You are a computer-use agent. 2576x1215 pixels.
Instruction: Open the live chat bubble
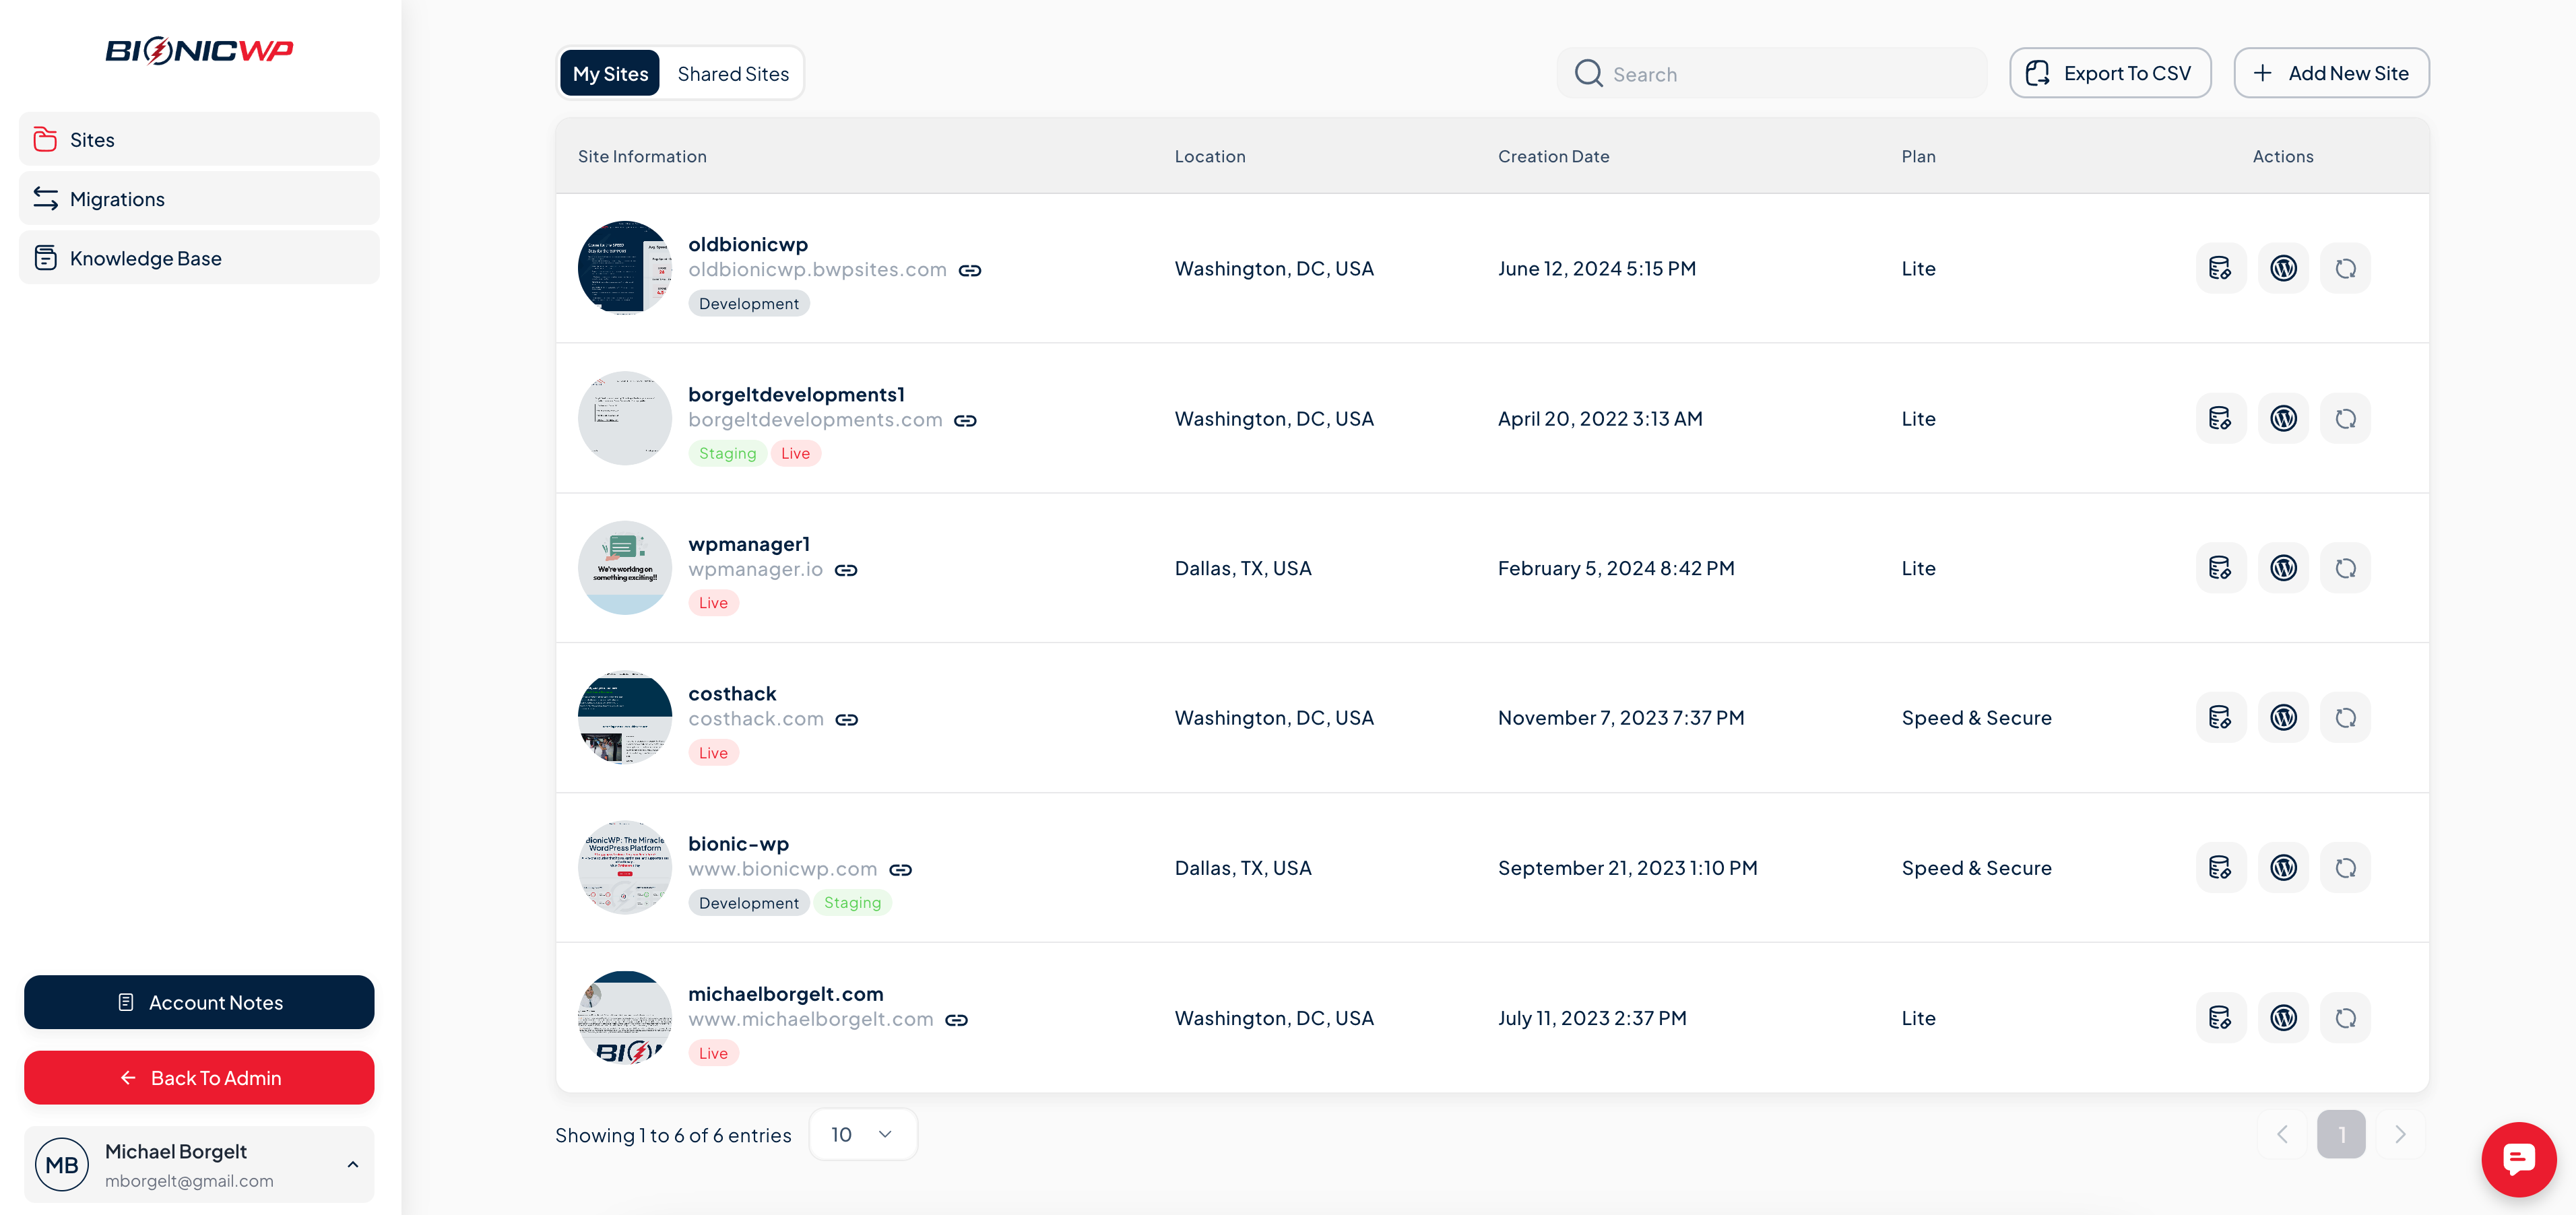2518,1159
